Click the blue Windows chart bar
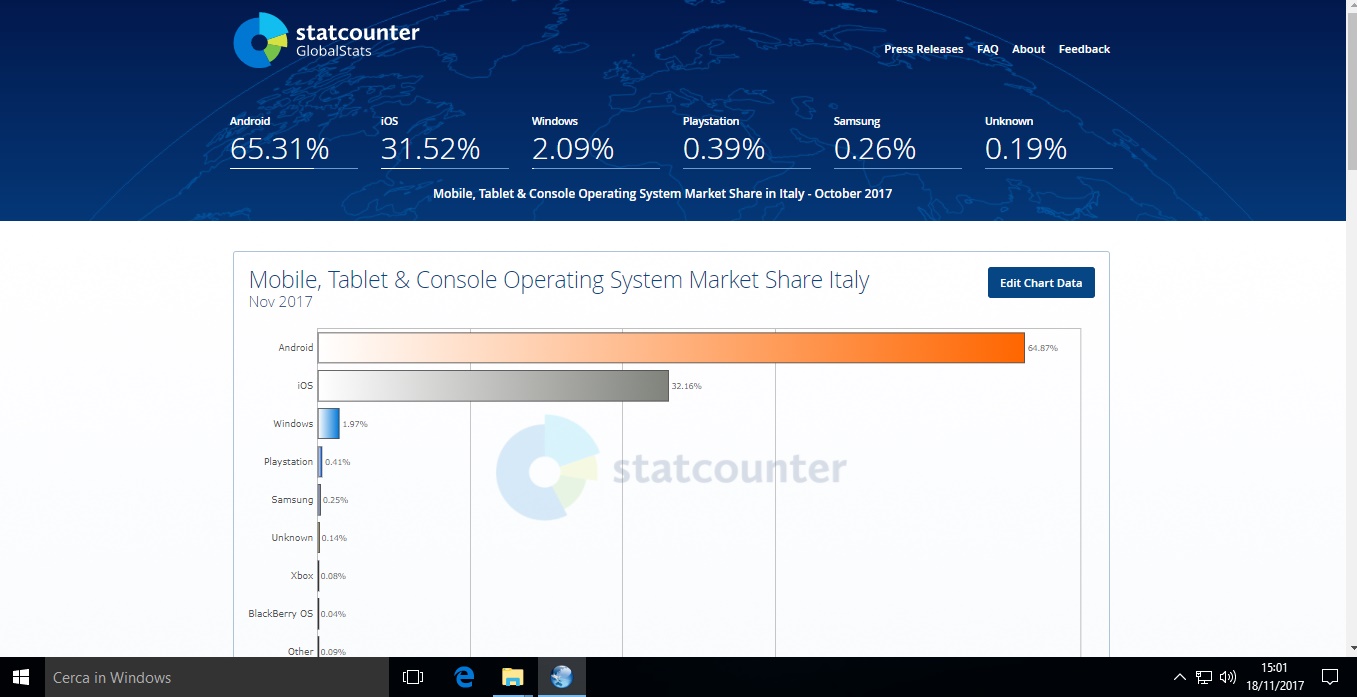Screen dimensions: 1357x697 (x=329, y=424)
